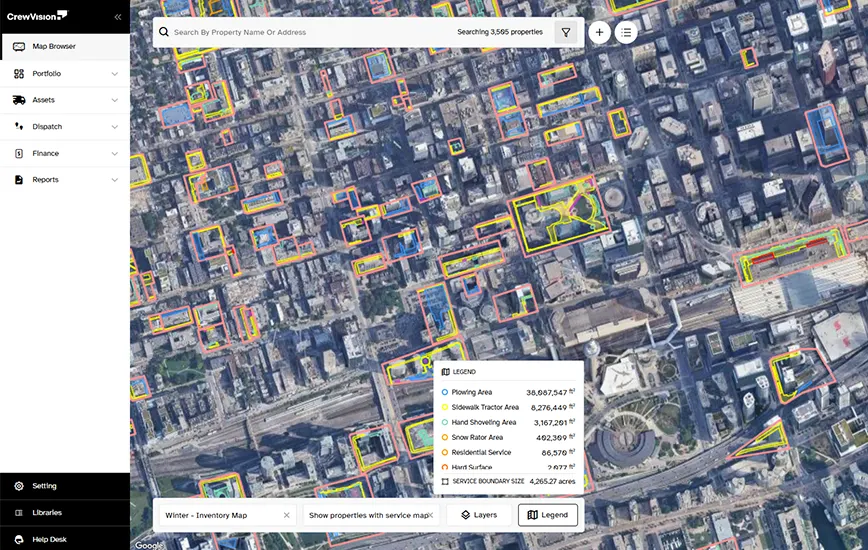Image resolution: width=868 pixels, height=550 pixels.
Task: Open the Assets menu item
Action: tap(65, 100)
